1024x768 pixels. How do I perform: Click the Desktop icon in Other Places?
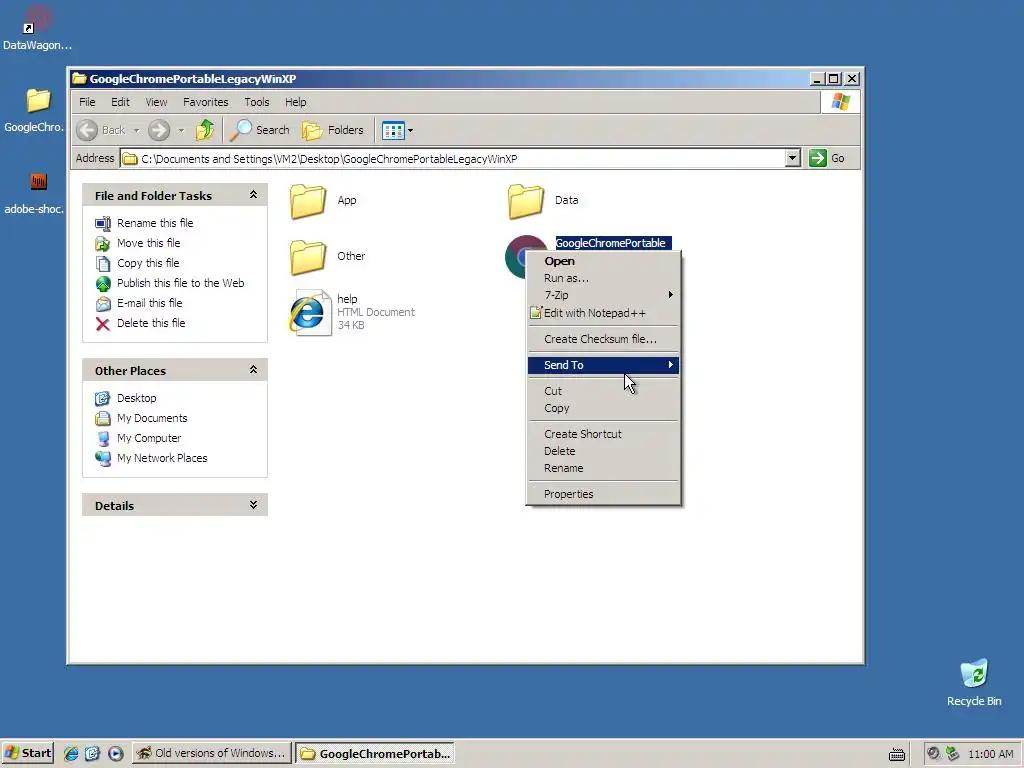click(x=103, y=398)
